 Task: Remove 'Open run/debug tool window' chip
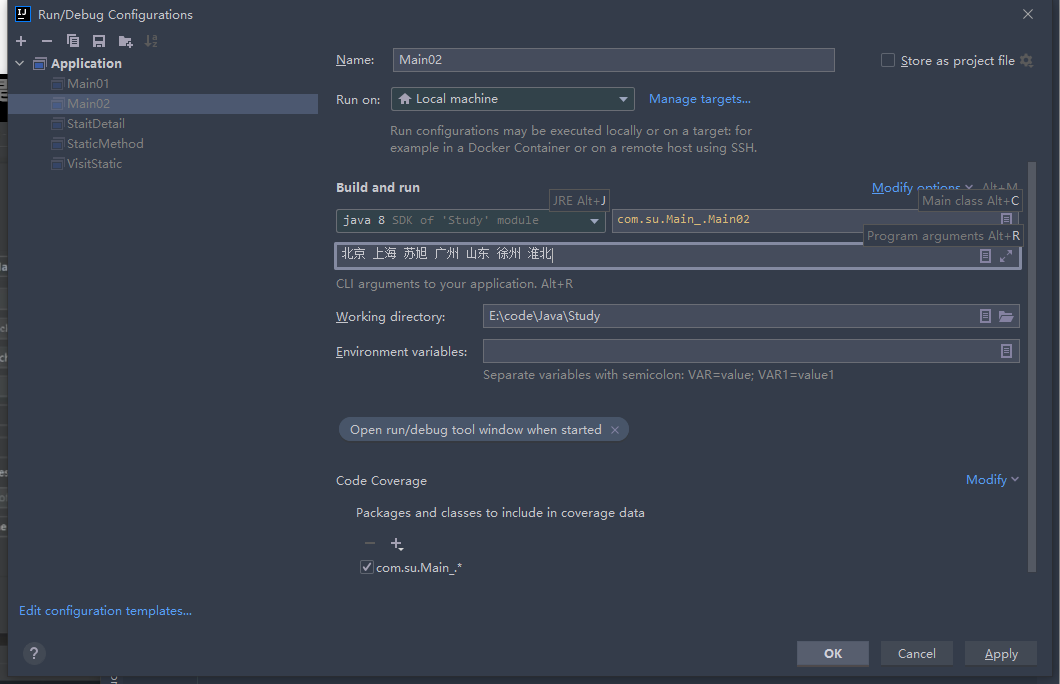[615, 430]
